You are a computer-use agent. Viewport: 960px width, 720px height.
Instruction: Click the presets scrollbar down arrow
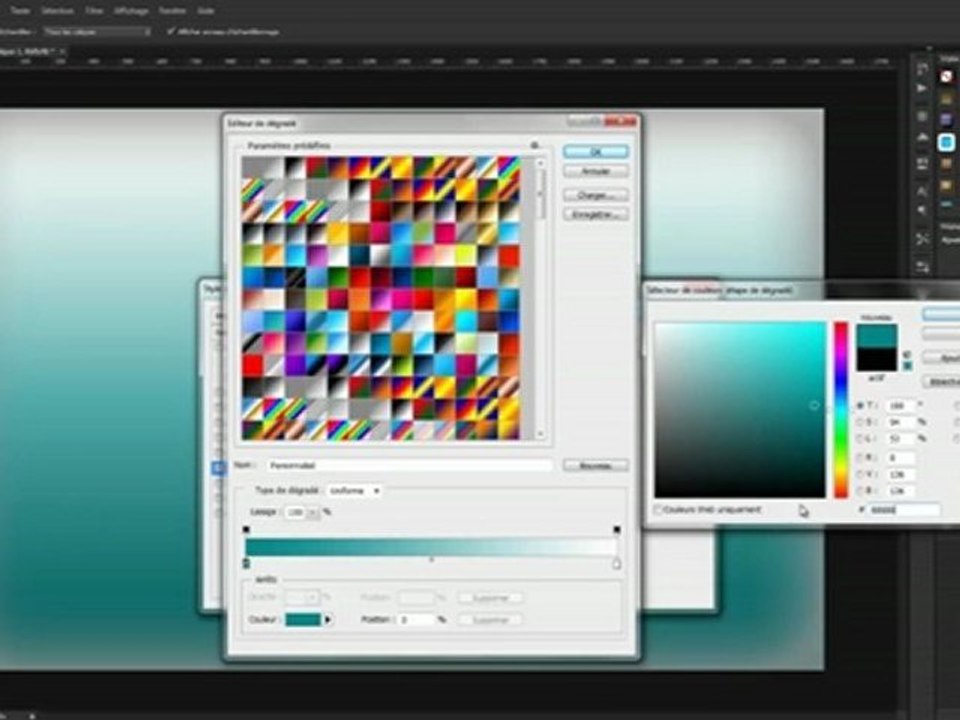click(x=540, y=433)
